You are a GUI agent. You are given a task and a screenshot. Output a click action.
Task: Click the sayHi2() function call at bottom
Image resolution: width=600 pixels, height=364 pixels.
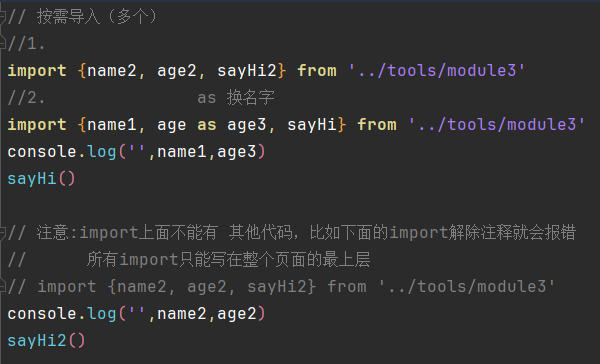[x=46, y=341]
